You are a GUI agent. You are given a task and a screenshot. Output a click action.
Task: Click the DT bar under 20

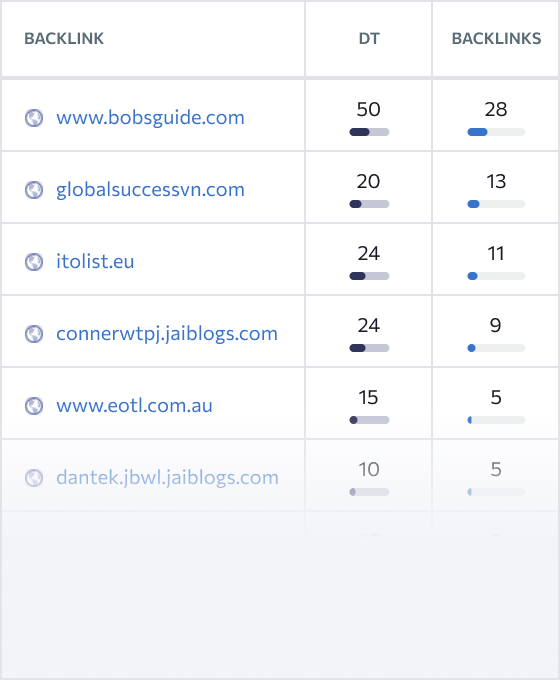[369, 204]
